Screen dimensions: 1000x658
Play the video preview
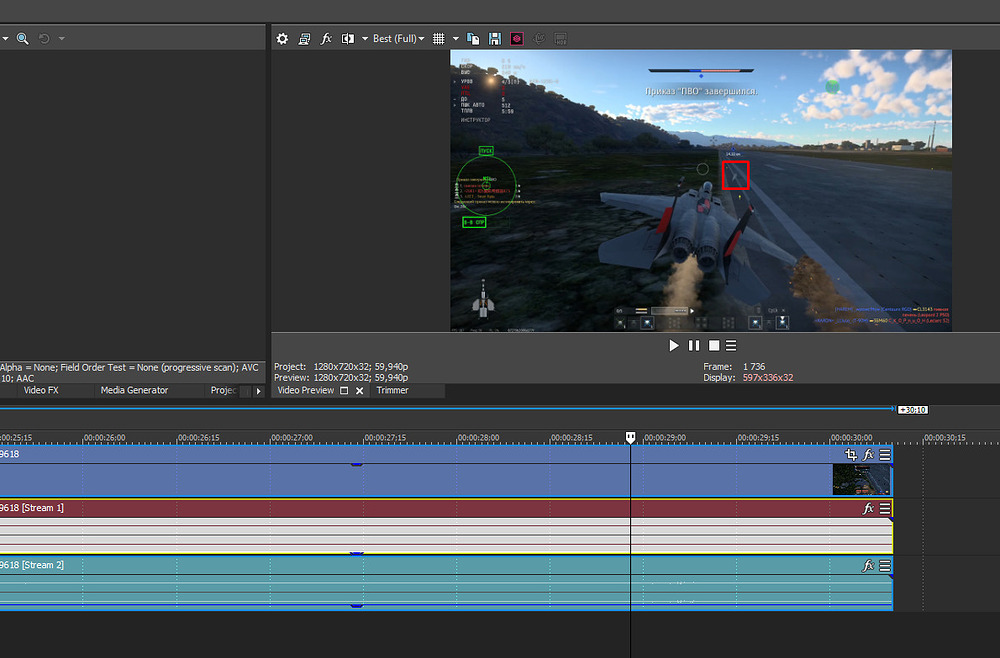pyautogui.click(x=674, y=345)
